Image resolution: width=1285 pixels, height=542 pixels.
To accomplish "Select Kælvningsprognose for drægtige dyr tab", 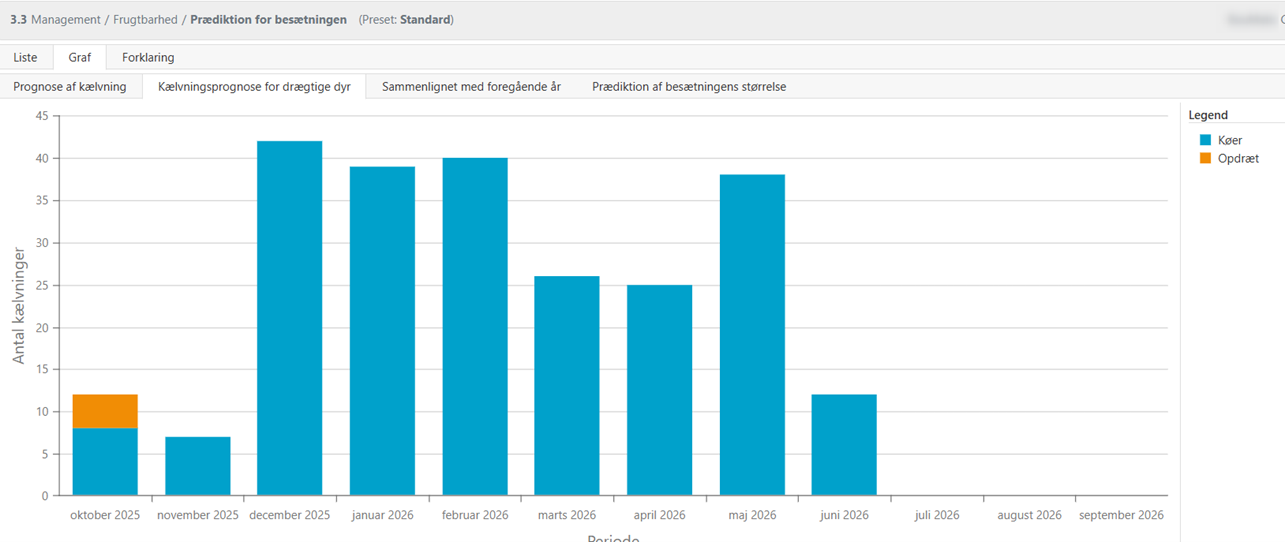I will tap(254, 87).
